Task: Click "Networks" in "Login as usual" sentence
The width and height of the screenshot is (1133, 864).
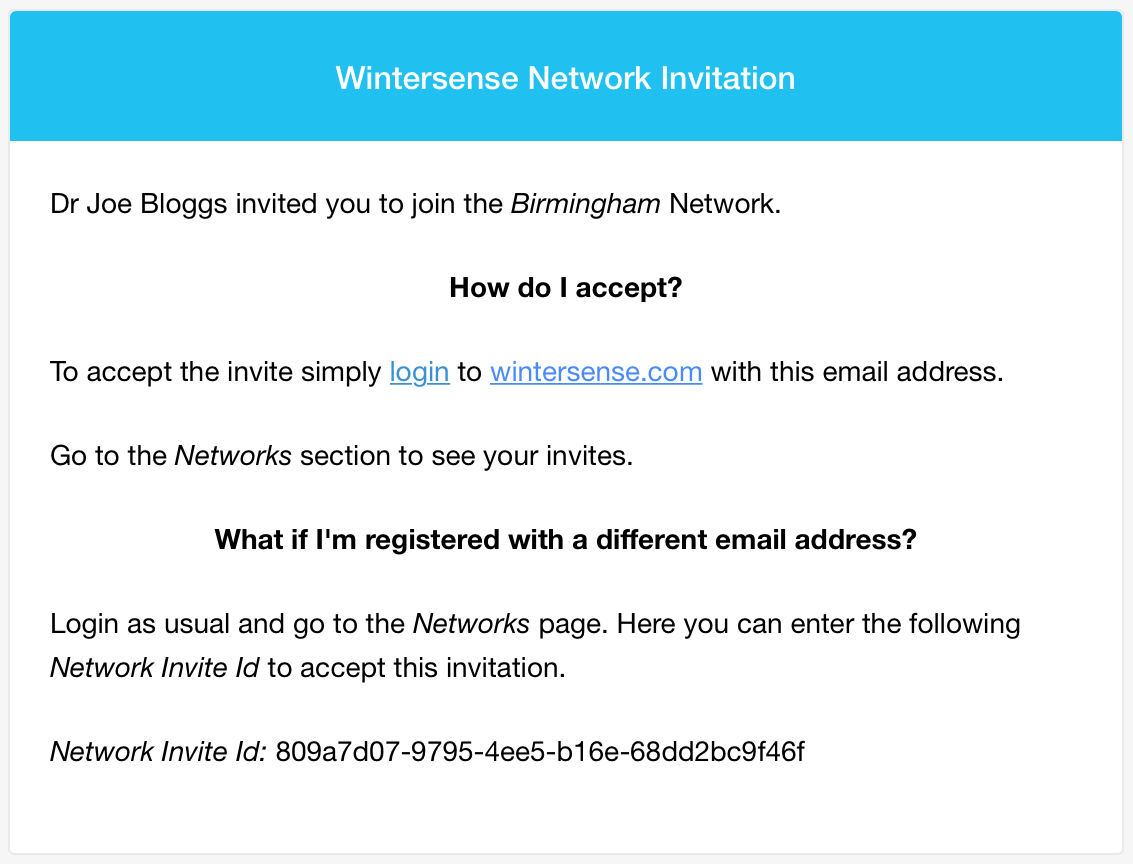Action: coord(471,624)
